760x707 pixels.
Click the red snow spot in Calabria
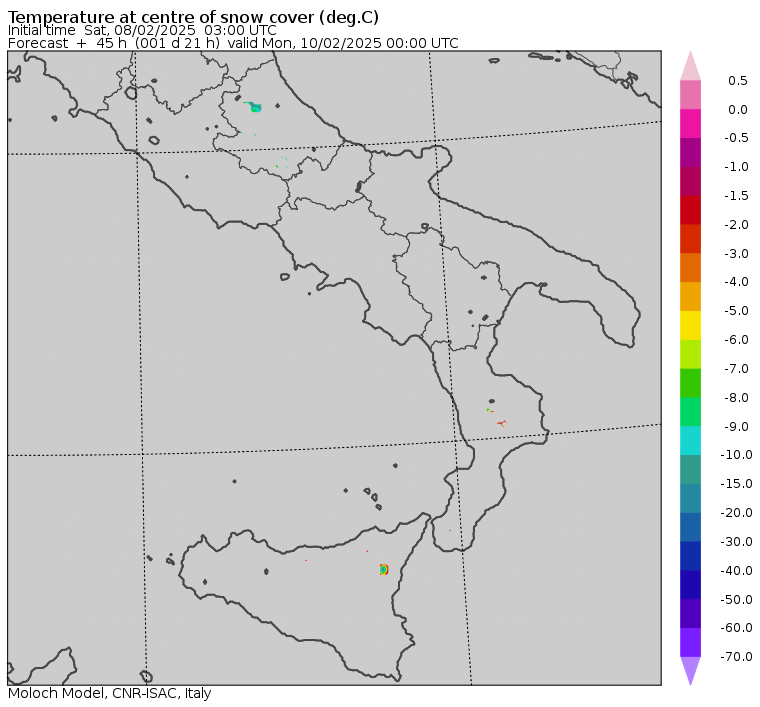(501, 424)
